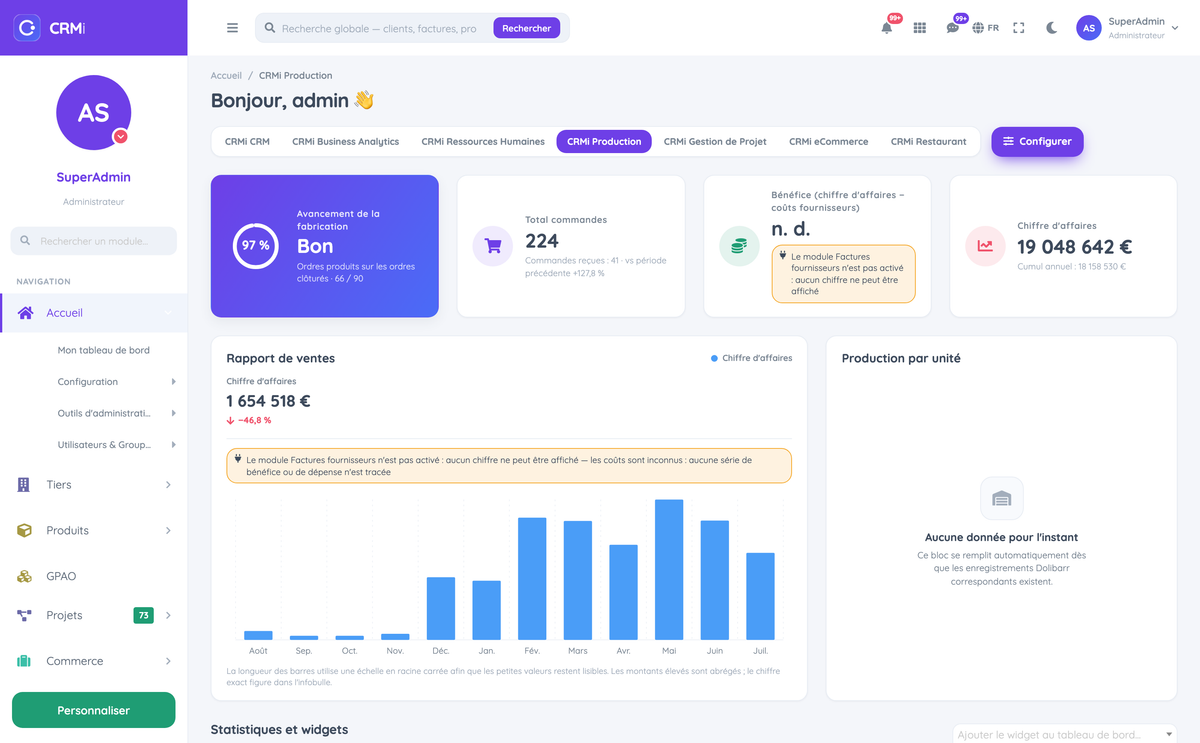1200x743 pixels.
Task: Expand the Produits menu chevron
Action: click(x=168, y=530)
